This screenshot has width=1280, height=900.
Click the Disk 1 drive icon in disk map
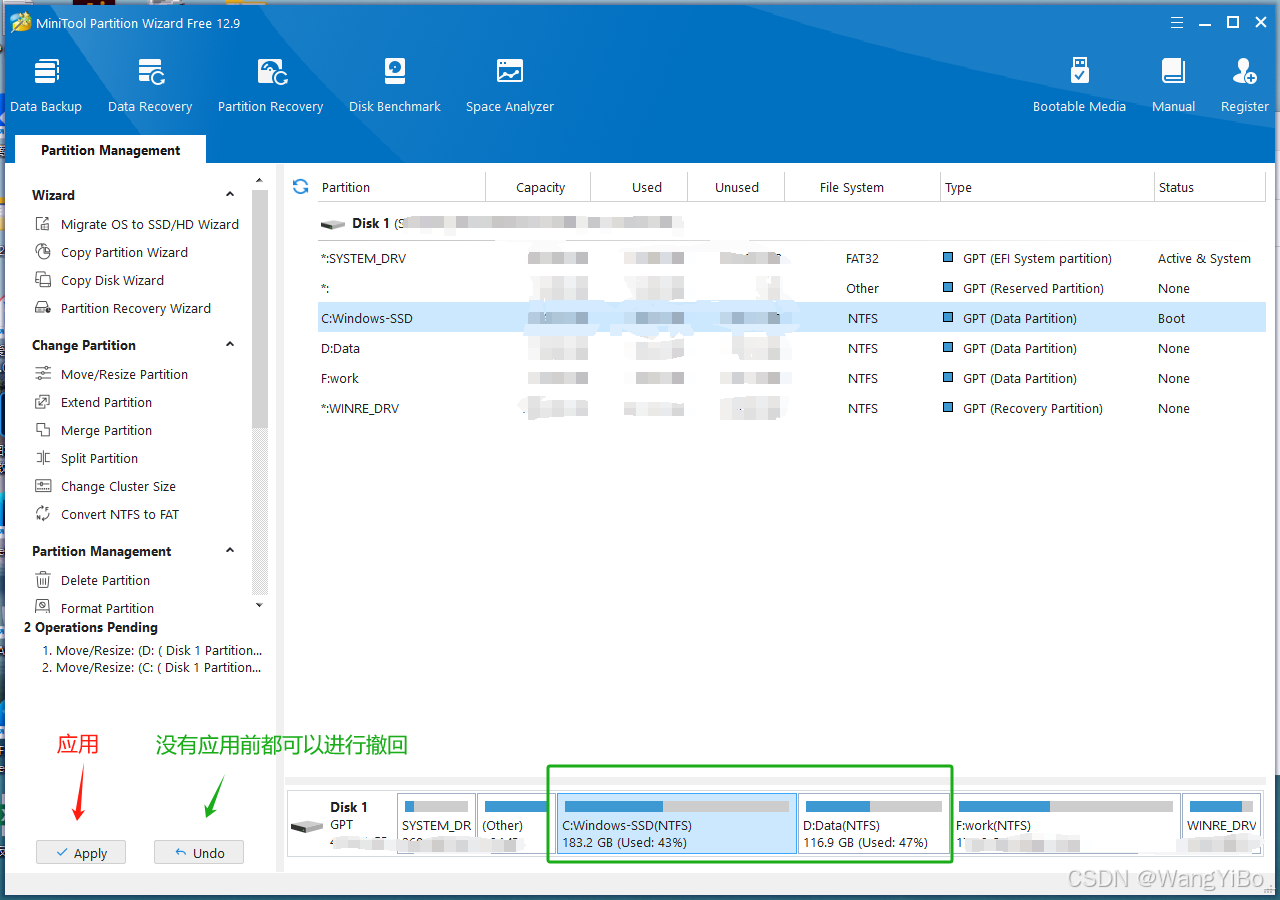pyautogui.click(x=307, y=827)
